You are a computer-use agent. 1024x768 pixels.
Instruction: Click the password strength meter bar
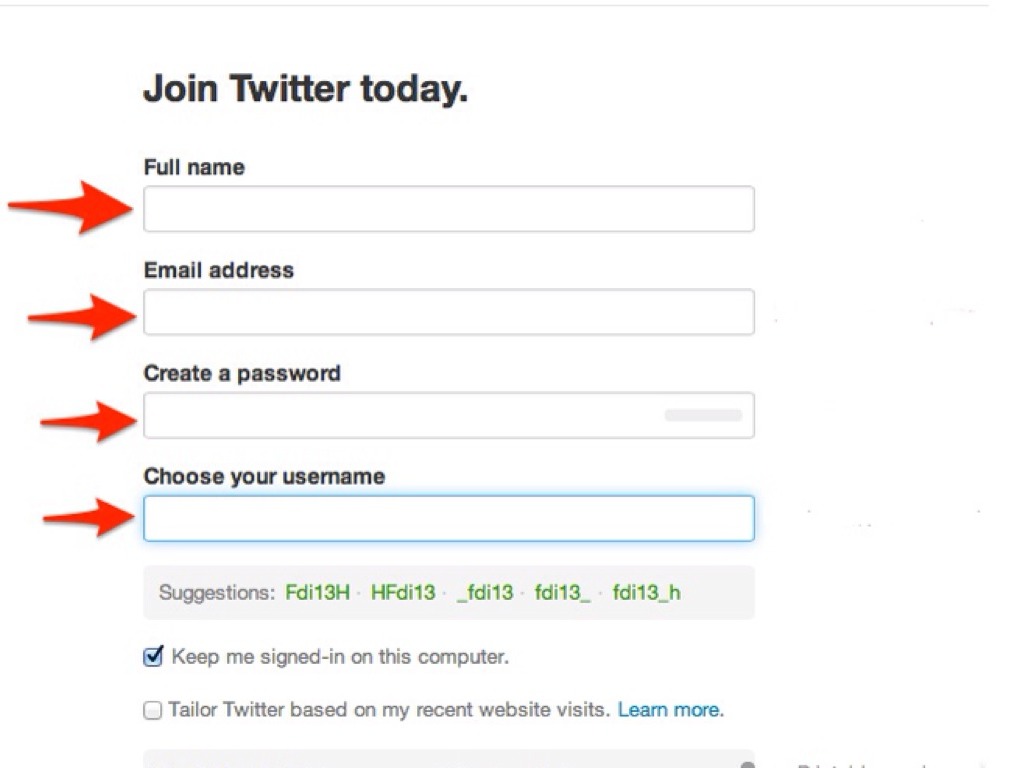point(703,415)
